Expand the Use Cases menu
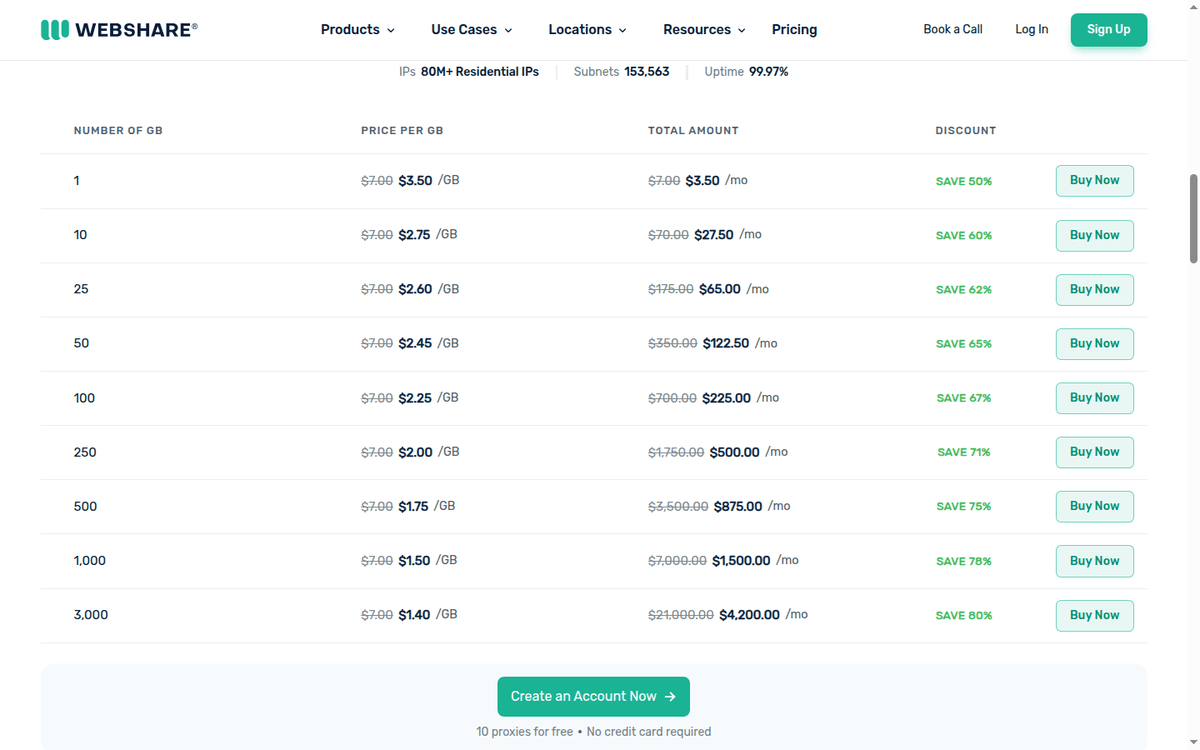Screen dimensions: 1200x750 (x=471, y=30)
